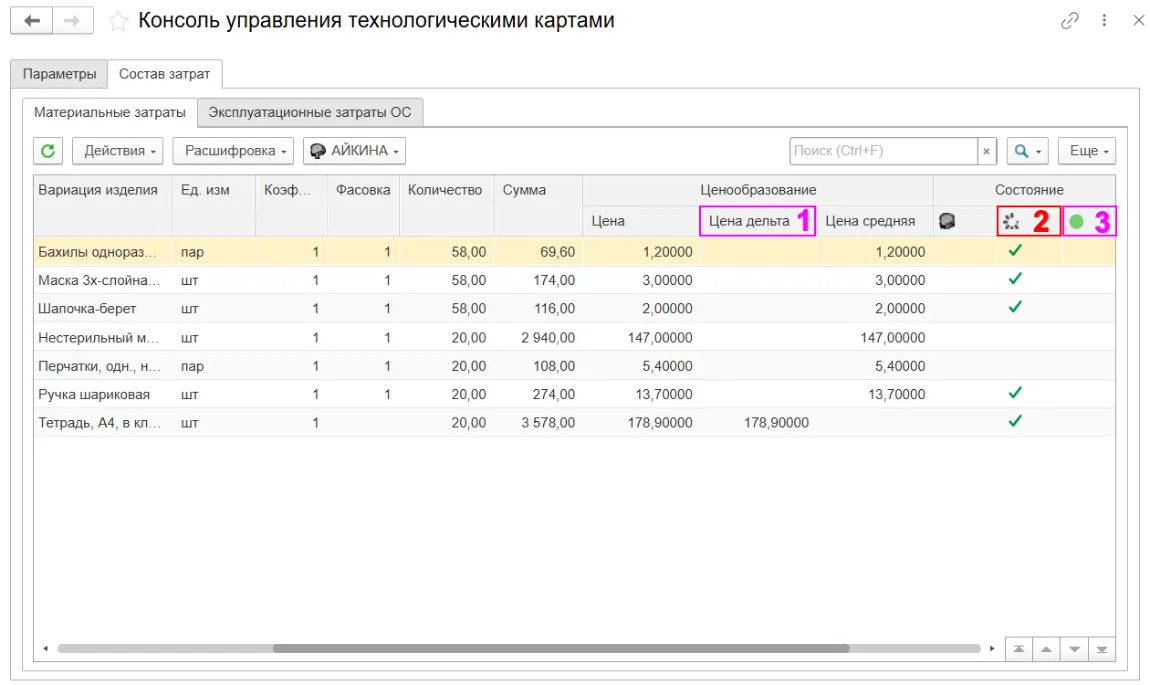
Task: Open the three-dot more menu
Action: 1104,21
